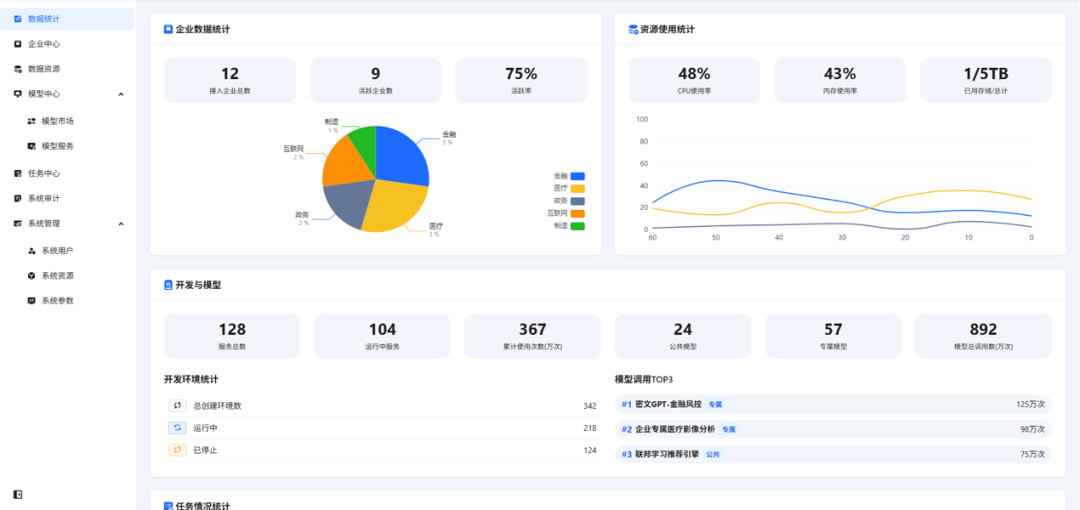This screenshot has height=510, width=1080.
Task: Click the 数据统计 sidebar icon
Action: pyautogui.click(x=18, y=19)
